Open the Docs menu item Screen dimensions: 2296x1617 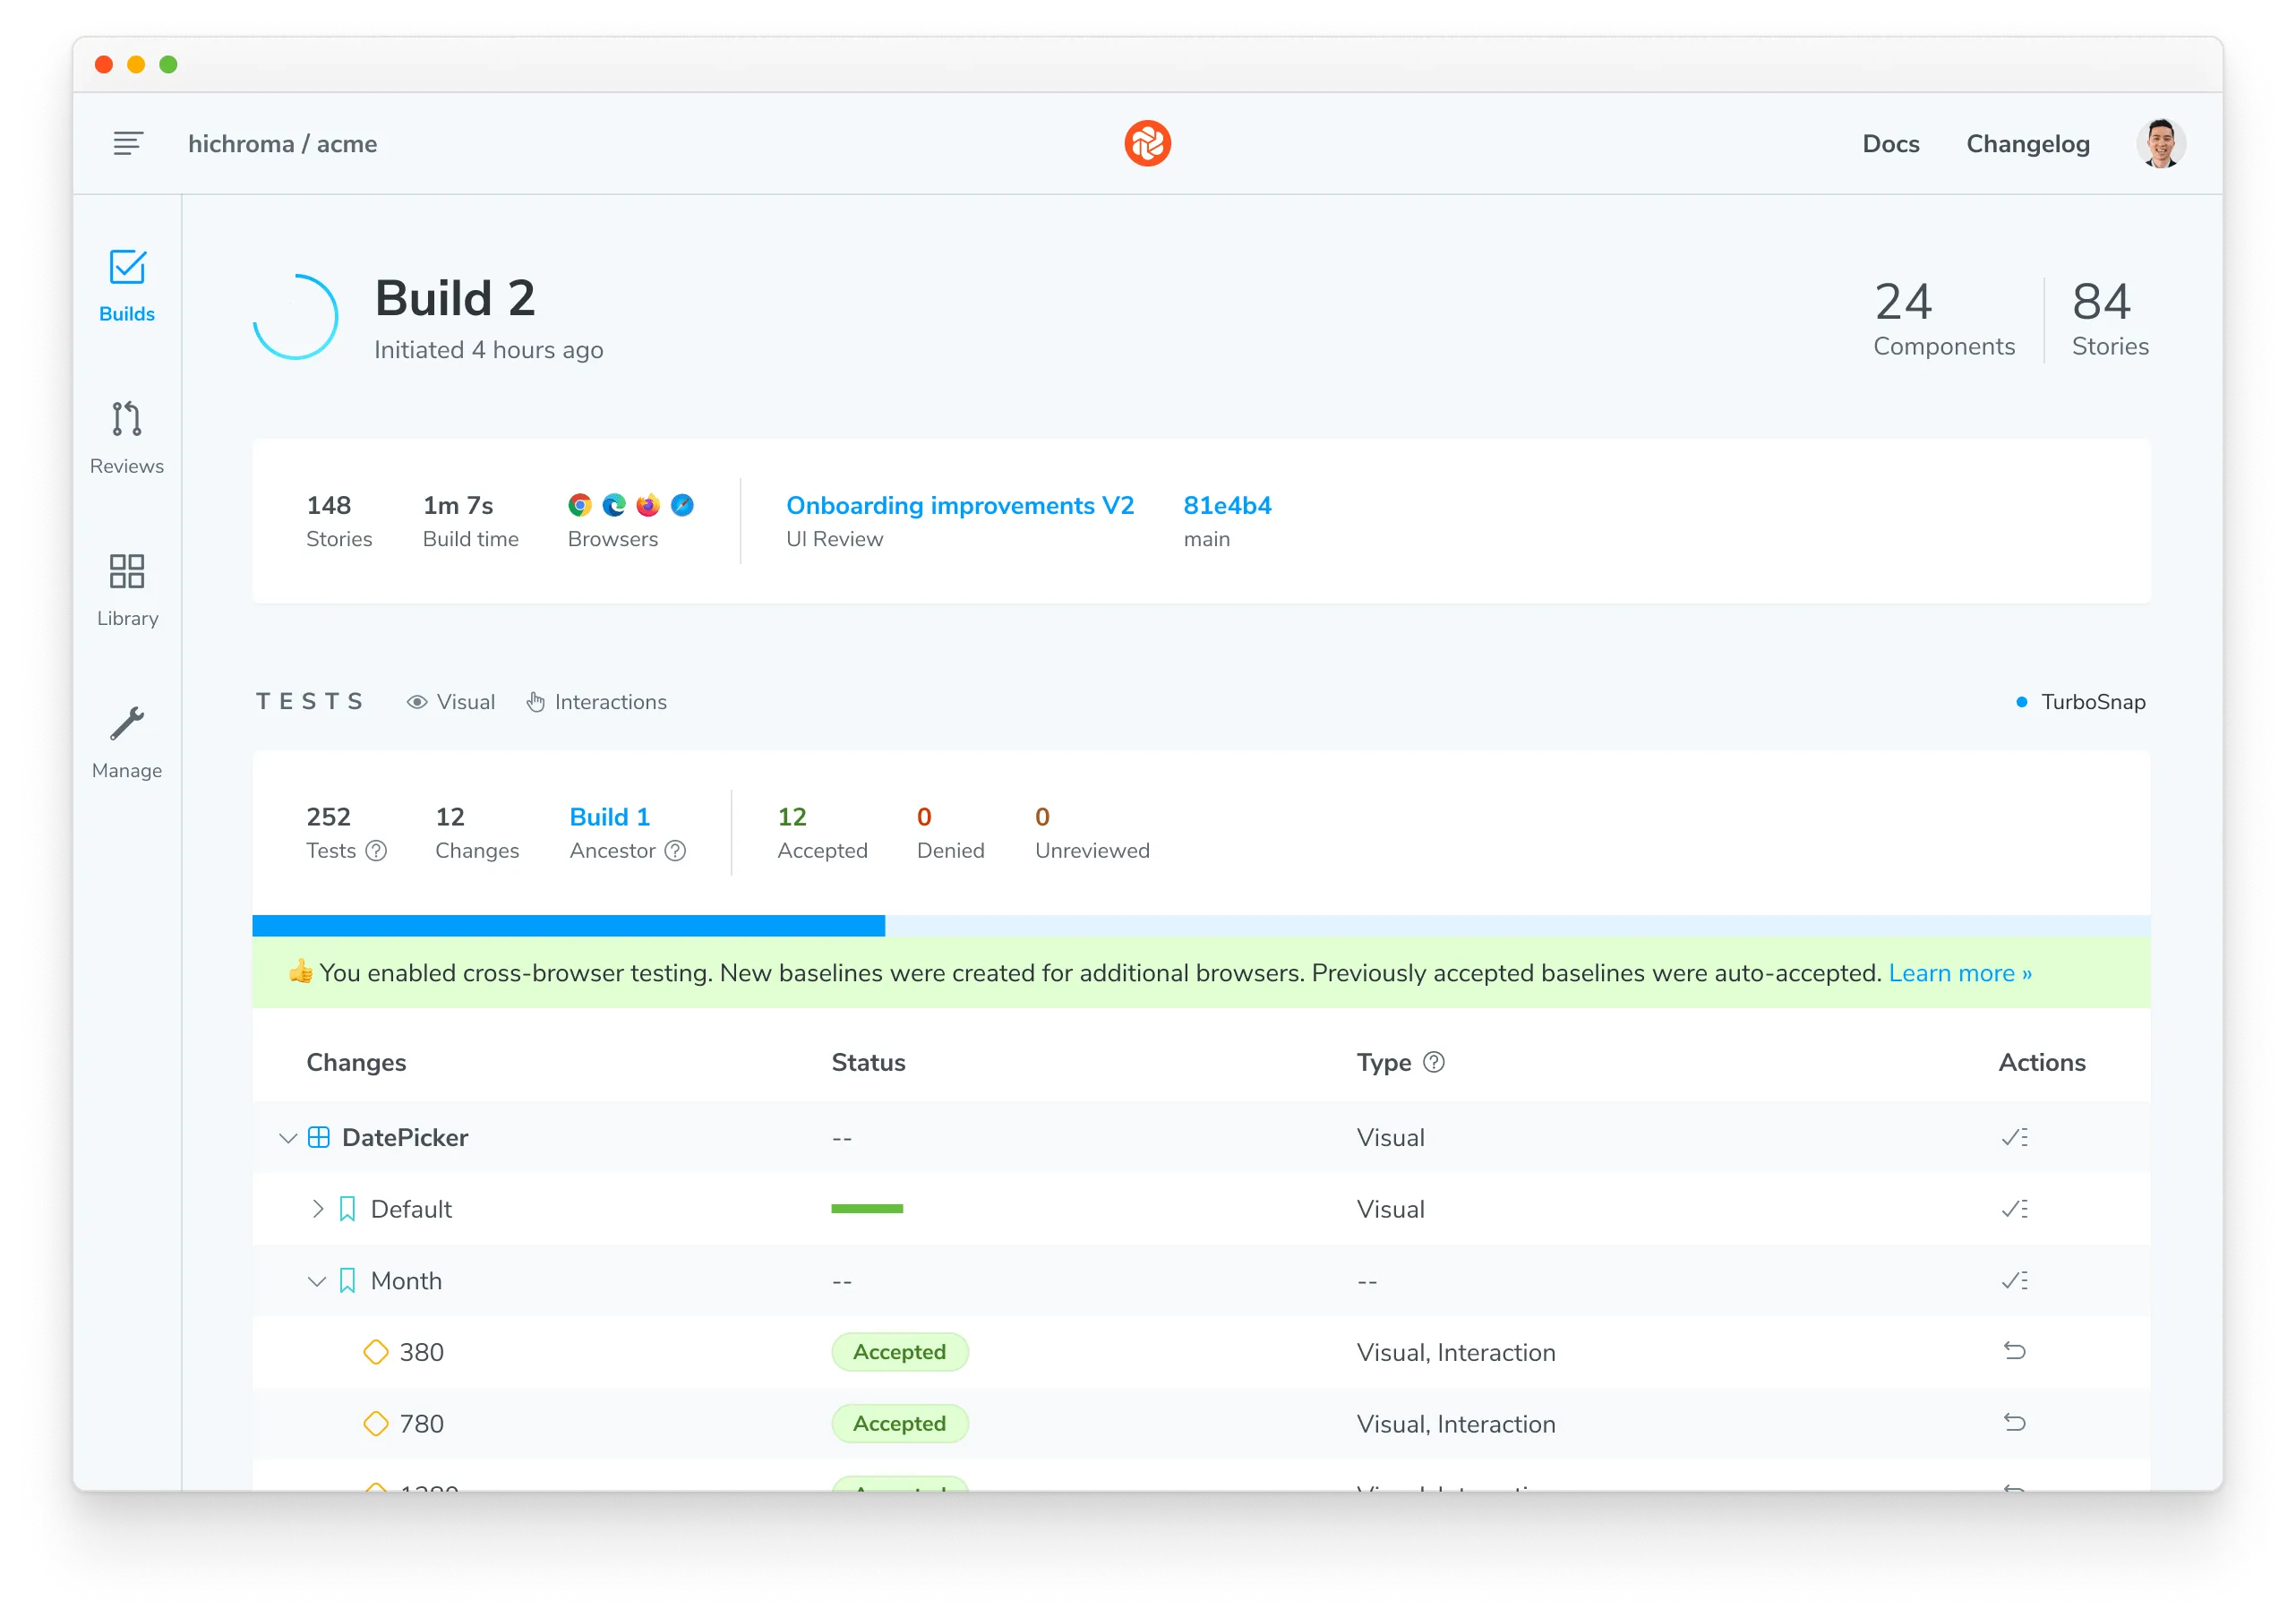(x=1890, y=143)
